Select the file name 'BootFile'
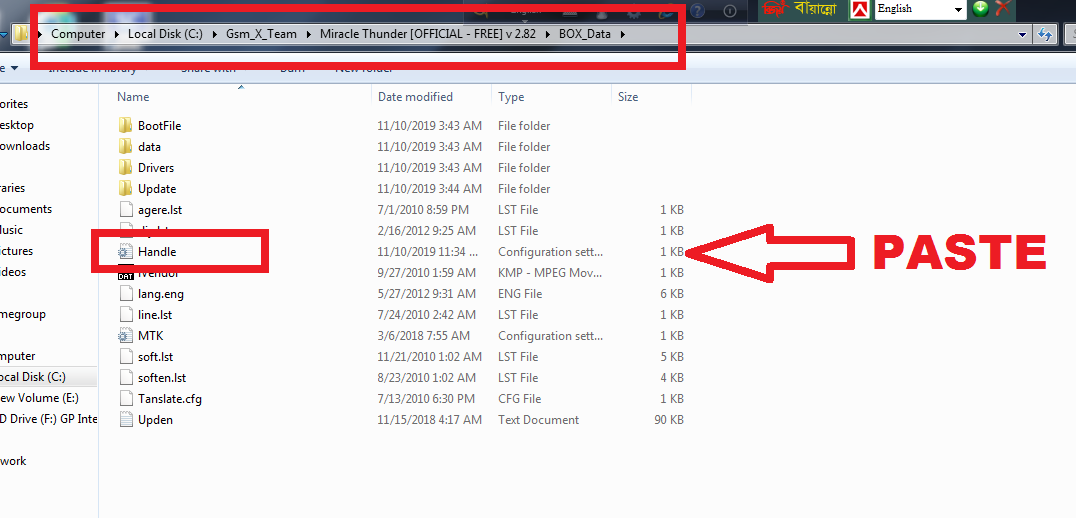This screenshot has width=1076, height=518. click(x=159, y=126)
